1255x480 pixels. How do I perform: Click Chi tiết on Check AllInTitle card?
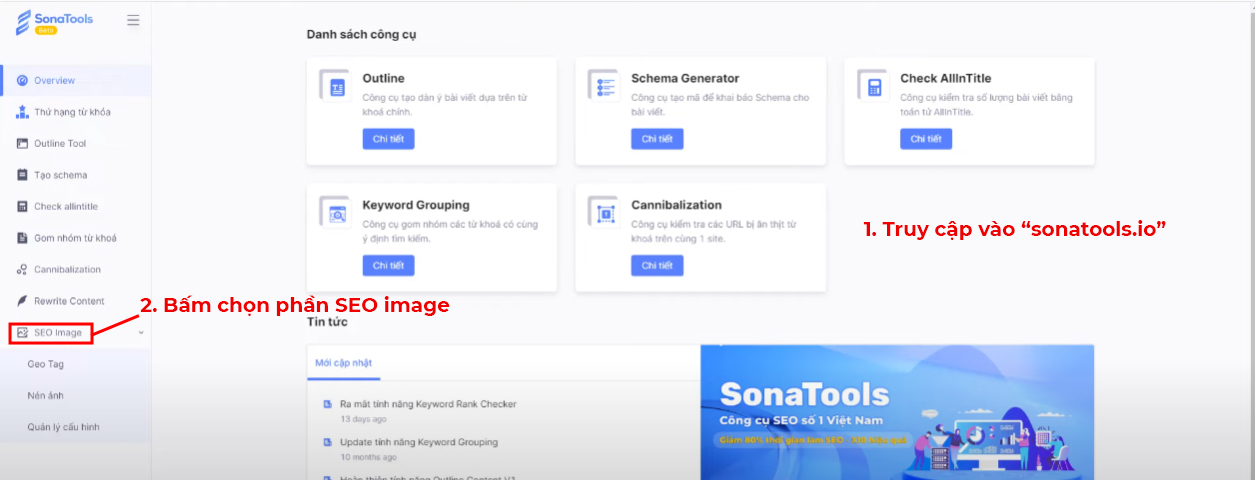pos(926,139)
